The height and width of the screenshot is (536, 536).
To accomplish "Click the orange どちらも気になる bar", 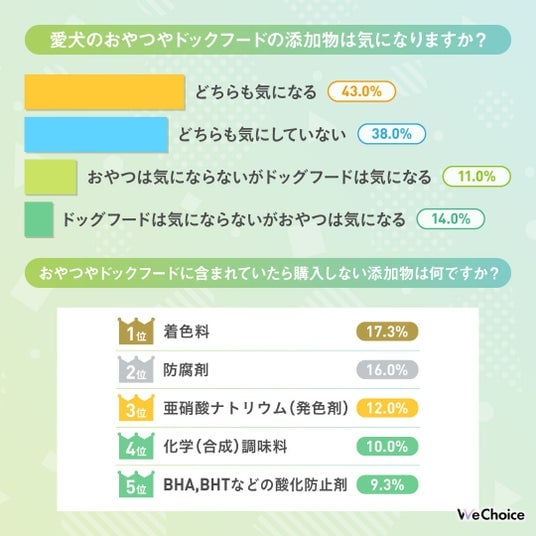I will pyautogui.click(x=105, y=92).
